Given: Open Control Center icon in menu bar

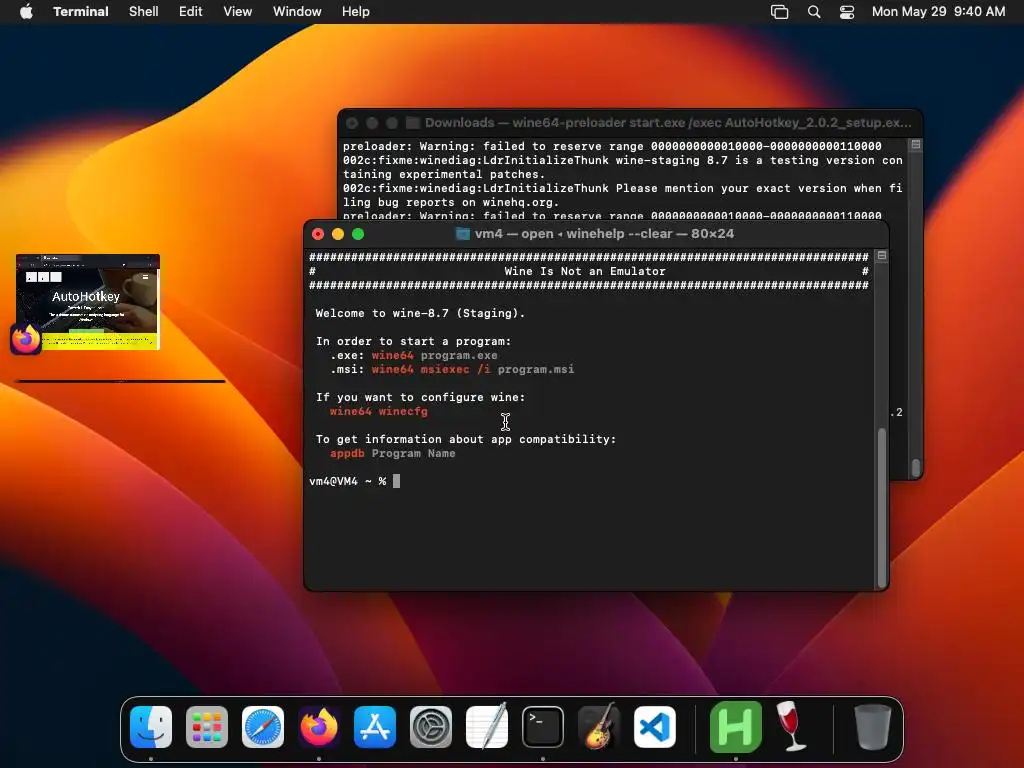Looking at the screenshot, I should pyautogui.click(x=847, y=12).
